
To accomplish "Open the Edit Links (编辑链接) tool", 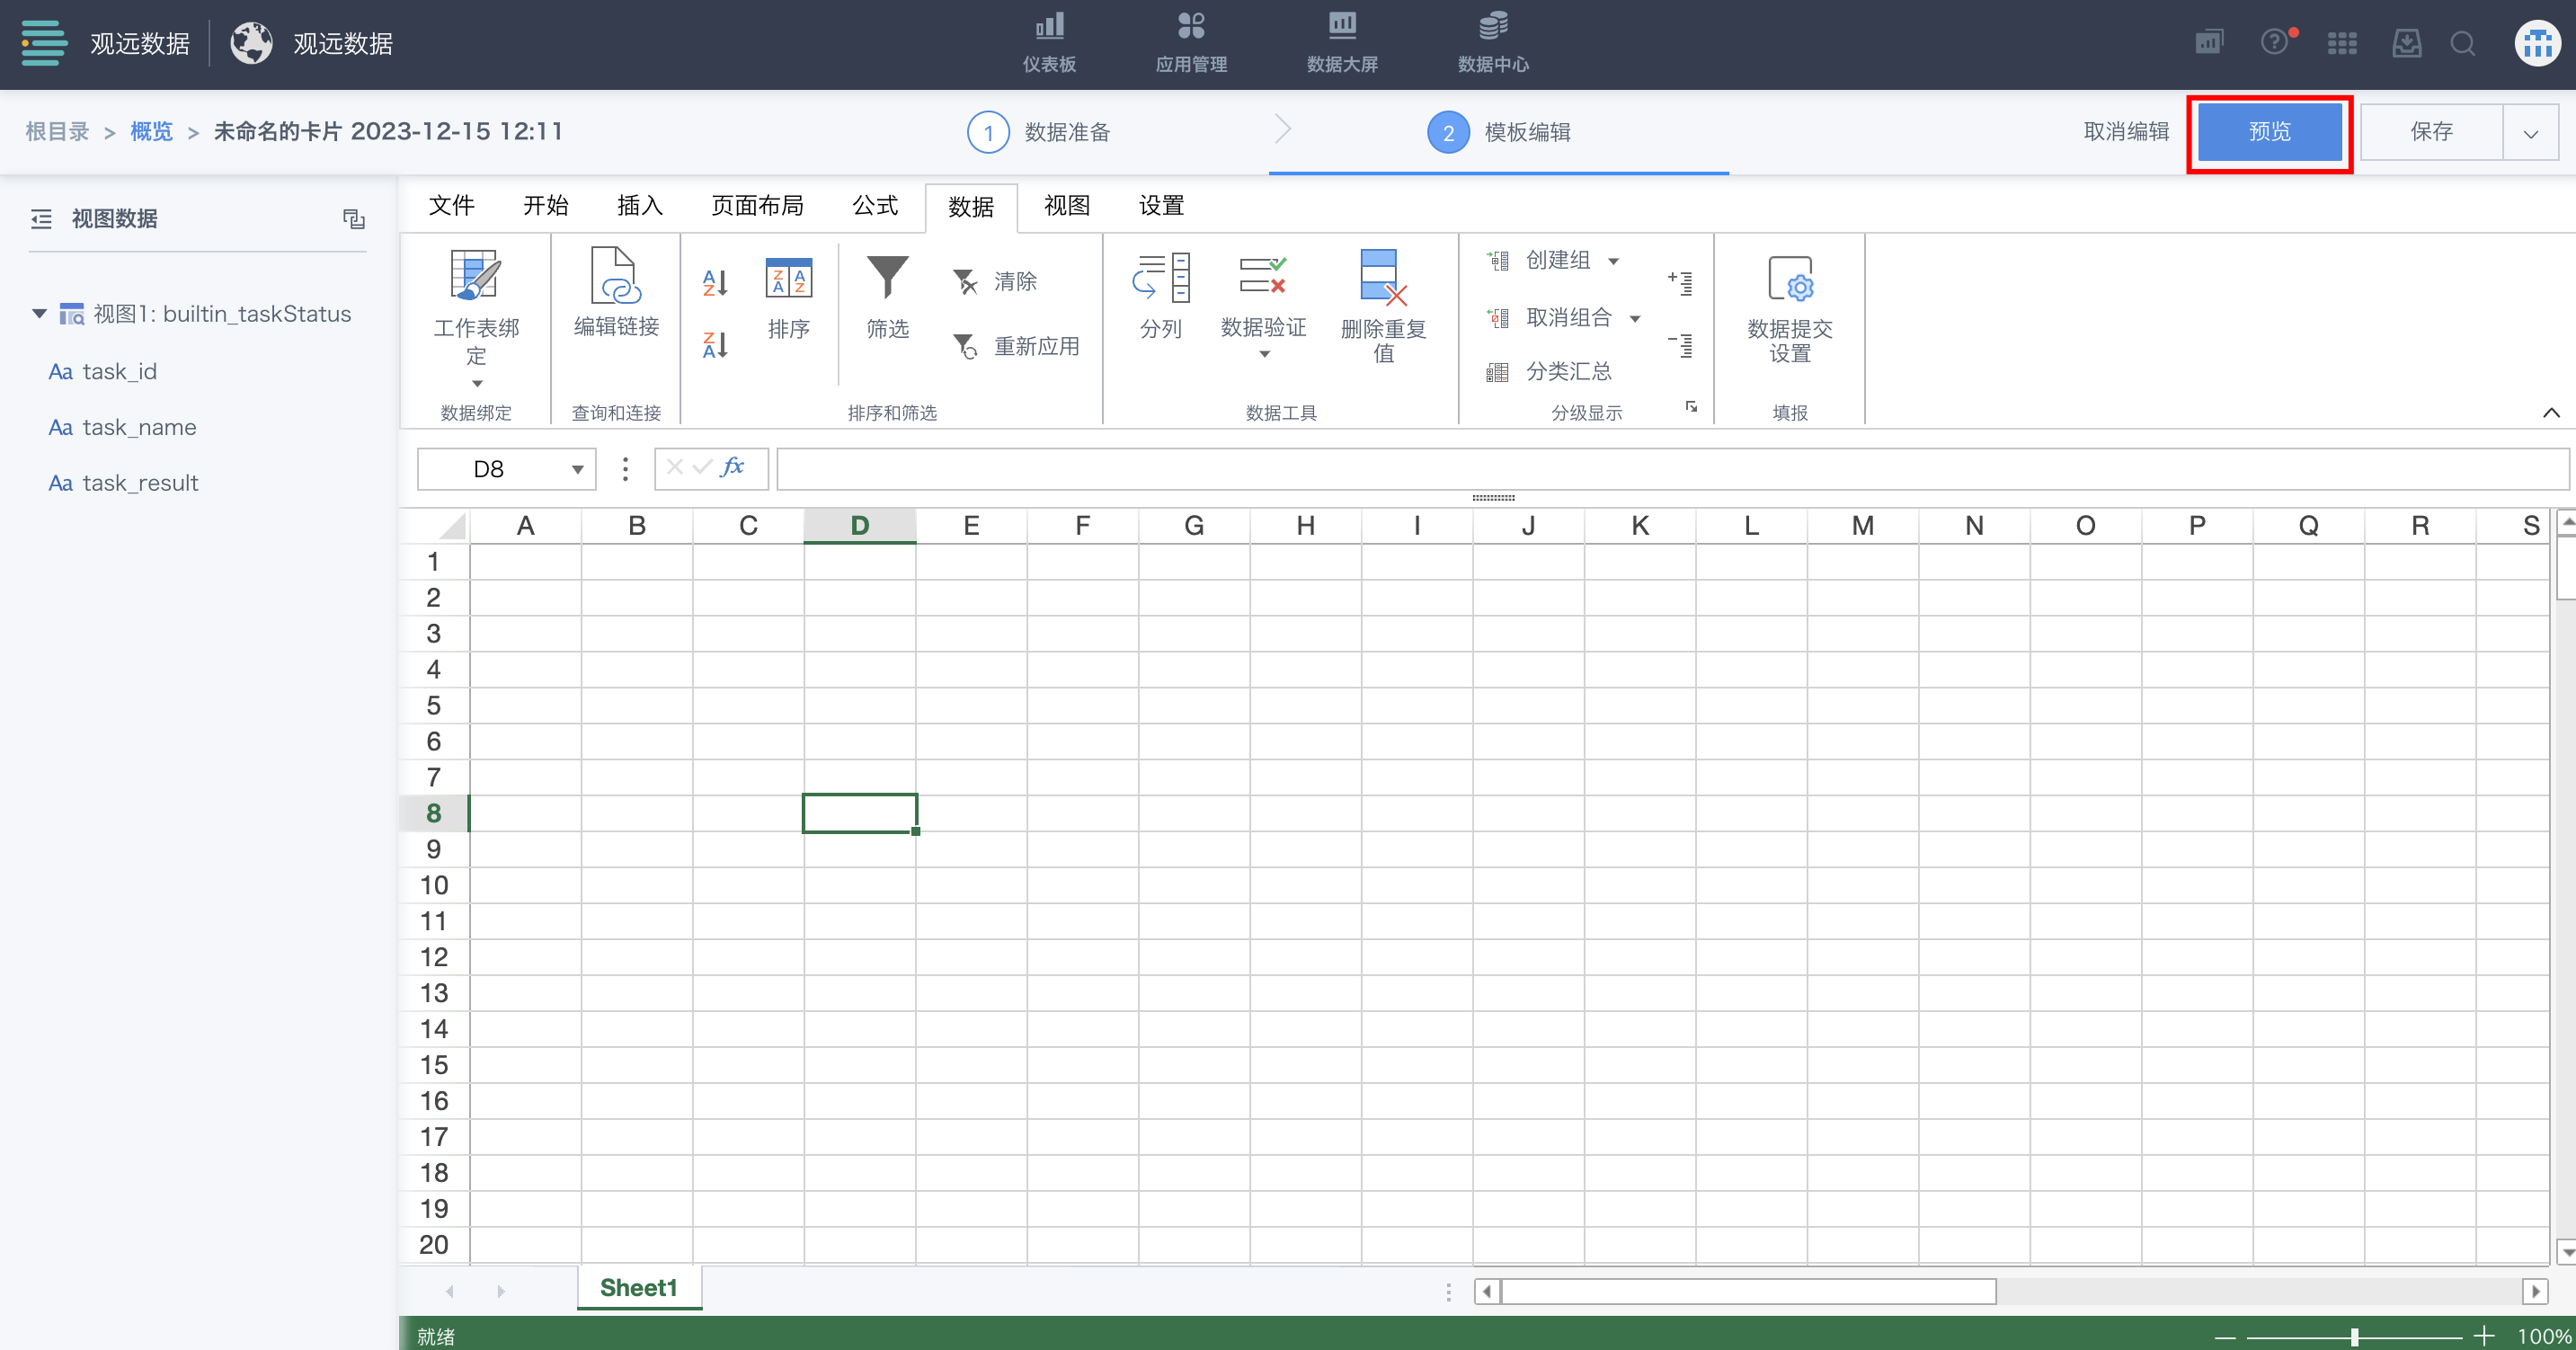I will [x=616, y=277].
